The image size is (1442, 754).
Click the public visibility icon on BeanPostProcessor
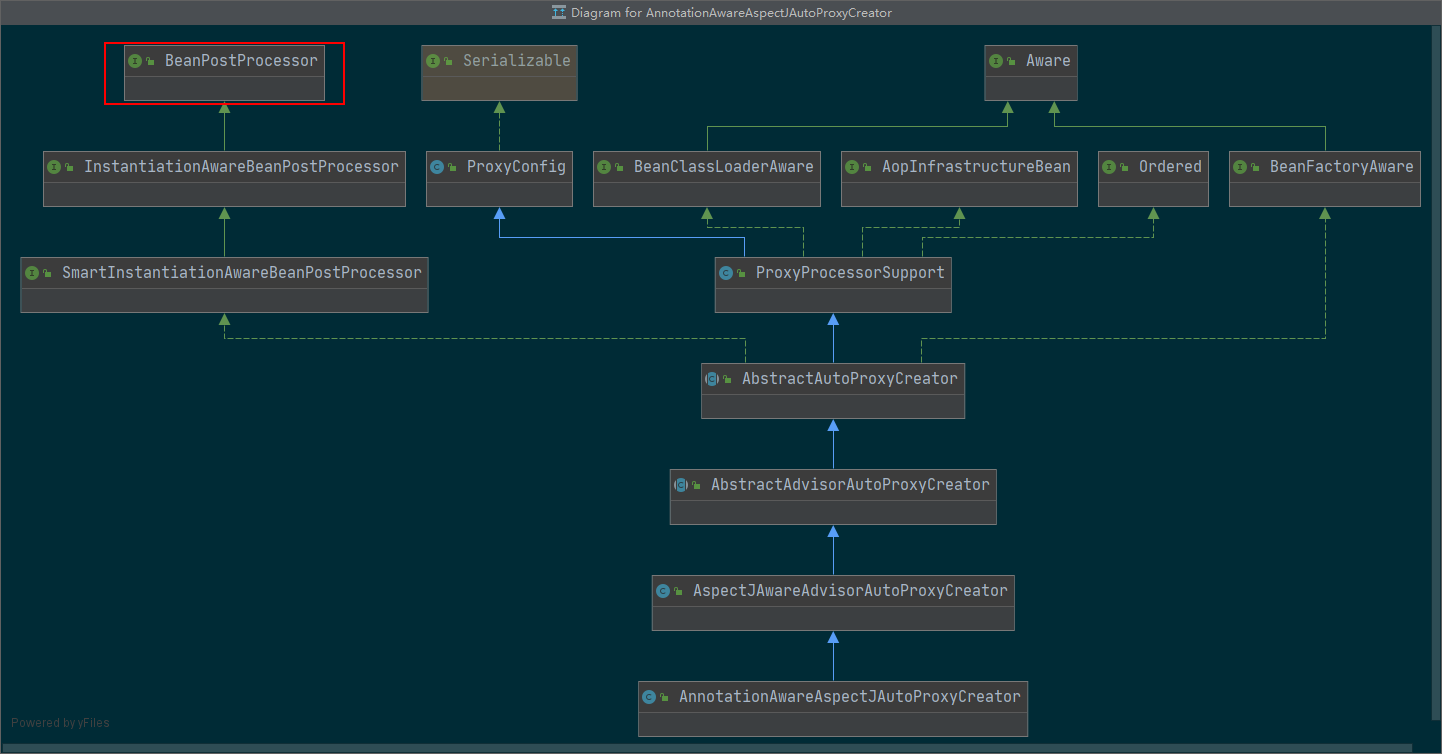point(151,62)
